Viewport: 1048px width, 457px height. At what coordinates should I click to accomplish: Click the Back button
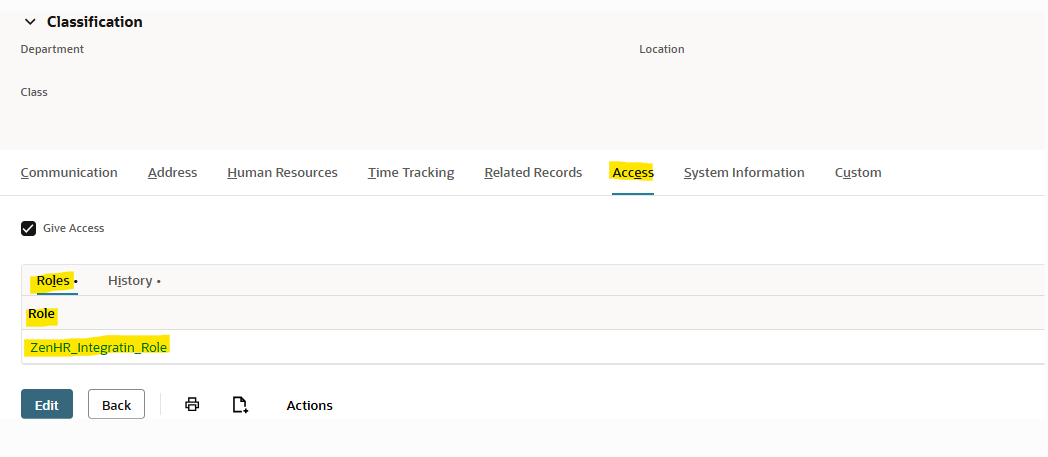point(116,405)
